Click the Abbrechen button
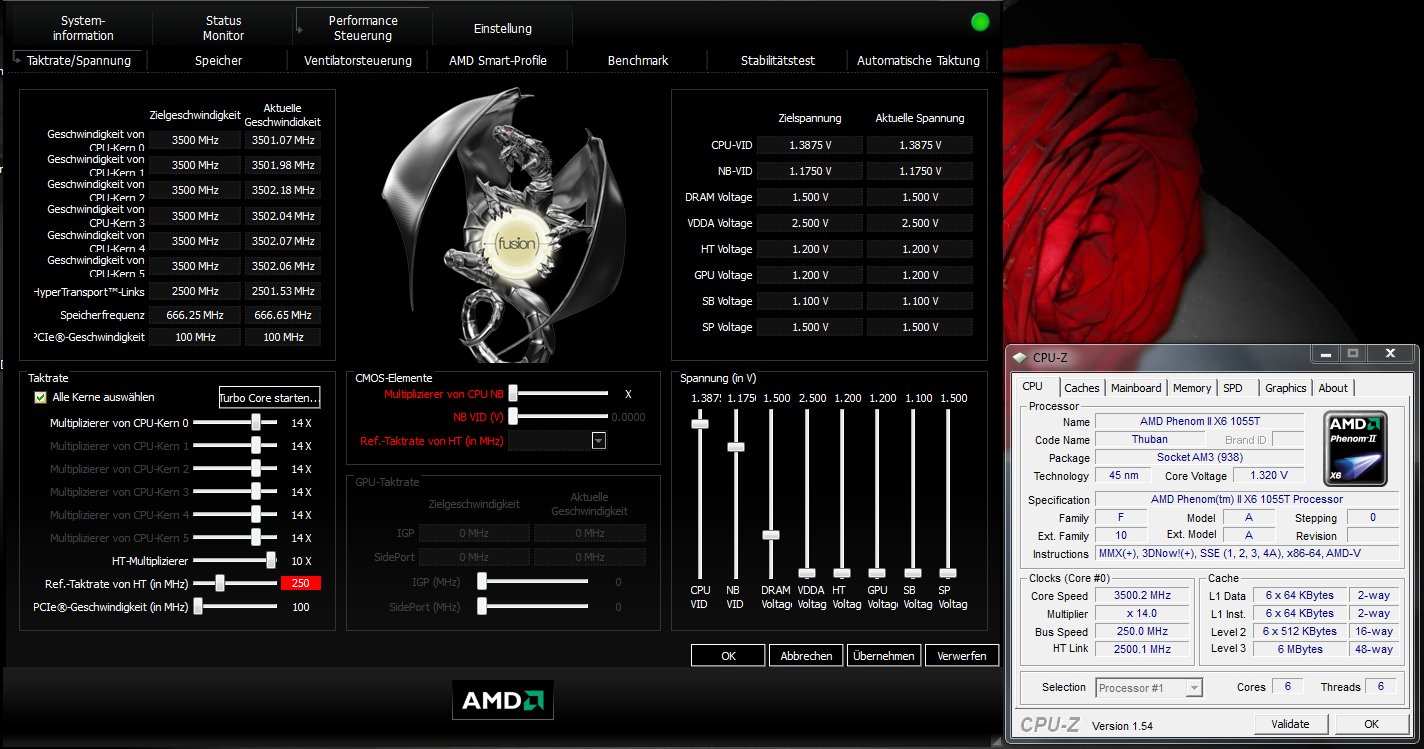 click(x=806, y=656)
